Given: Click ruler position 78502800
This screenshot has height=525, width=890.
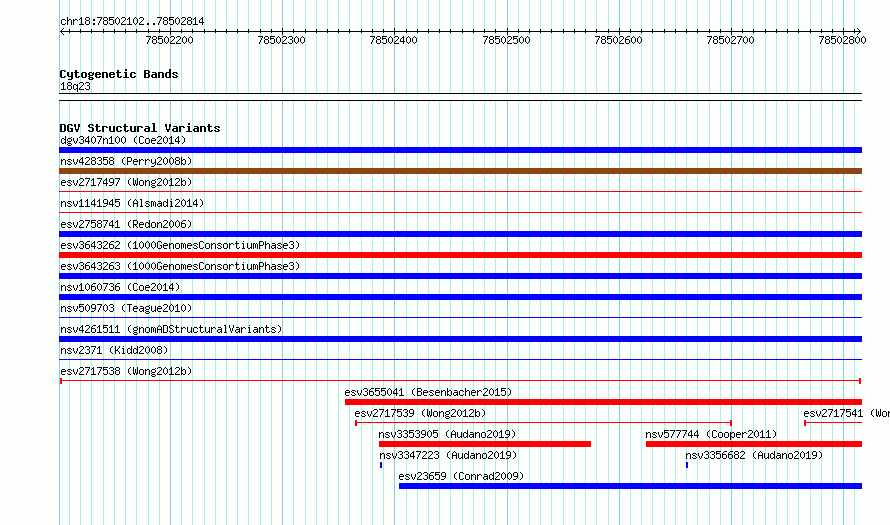Looking at the screenshot, I should 842,40.
